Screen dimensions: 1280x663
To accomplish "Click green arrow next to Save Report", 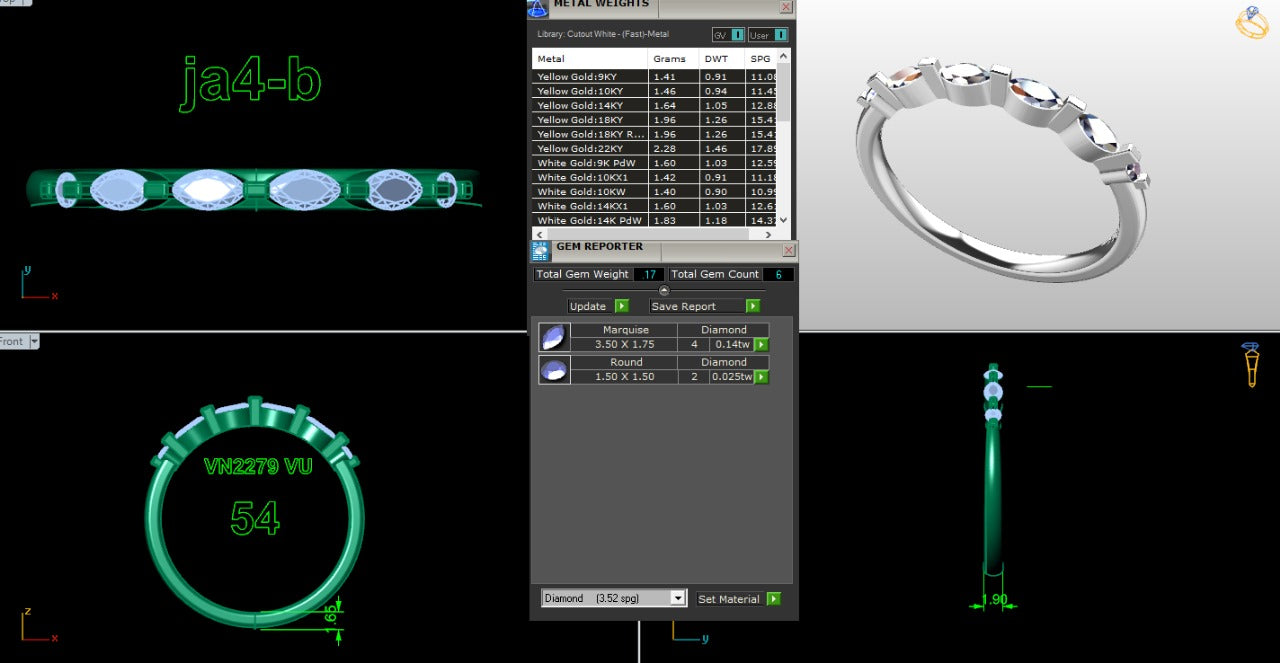I will point(753,306).
